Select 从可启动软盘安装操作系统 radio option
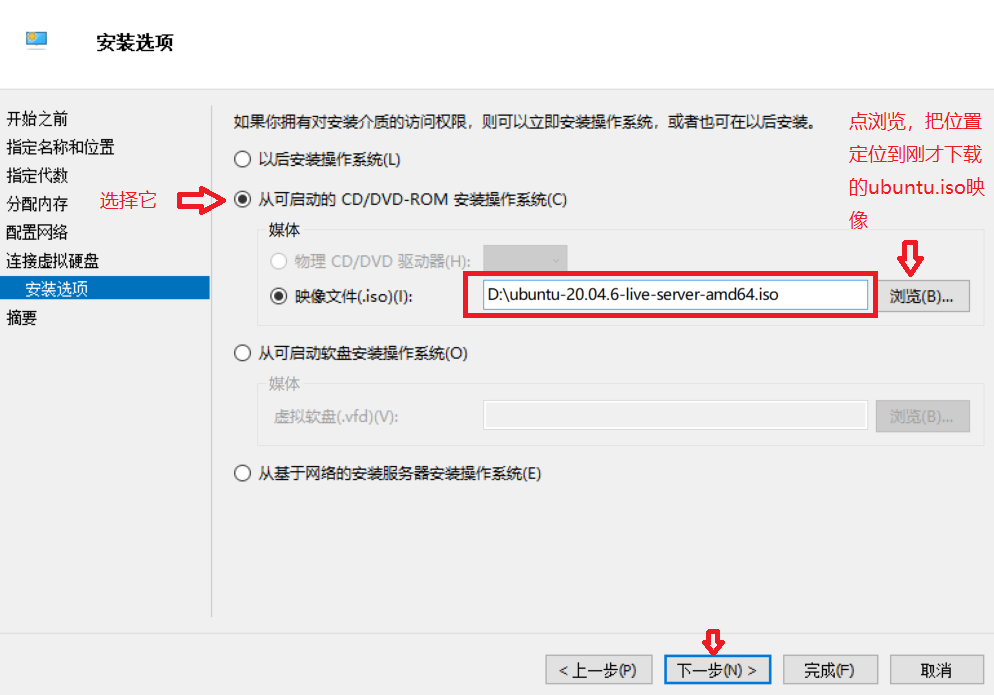The width and height of the screenshot is (994, 695). coord(242,353)
